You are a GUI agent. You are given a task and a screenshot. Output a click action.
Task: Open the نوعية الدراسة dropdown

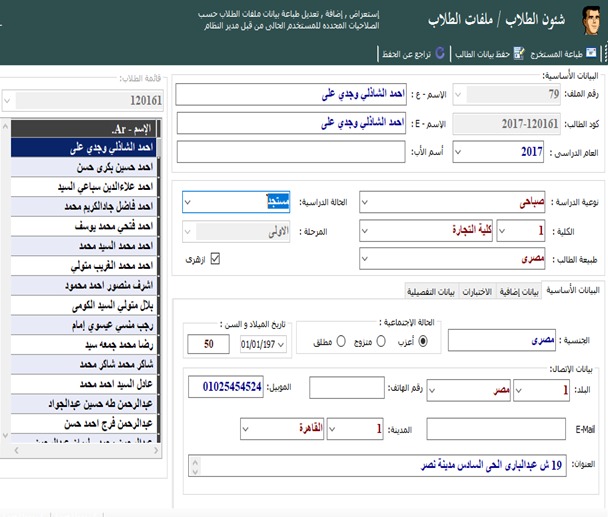tap(365, 202)
